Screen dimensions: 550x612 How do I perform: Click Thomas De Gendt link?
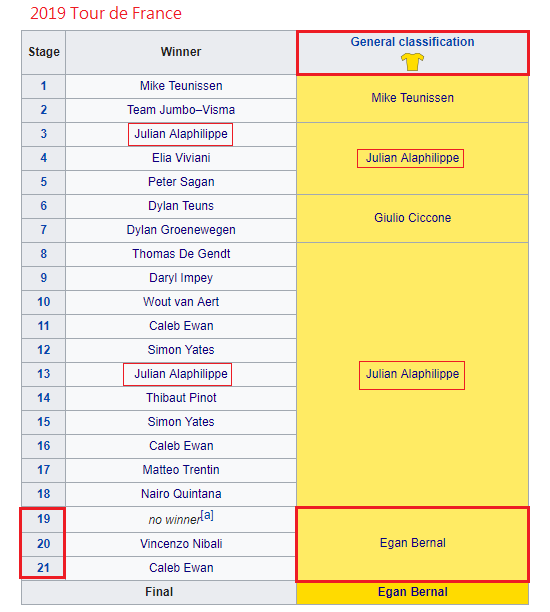[x=181, y=254]
